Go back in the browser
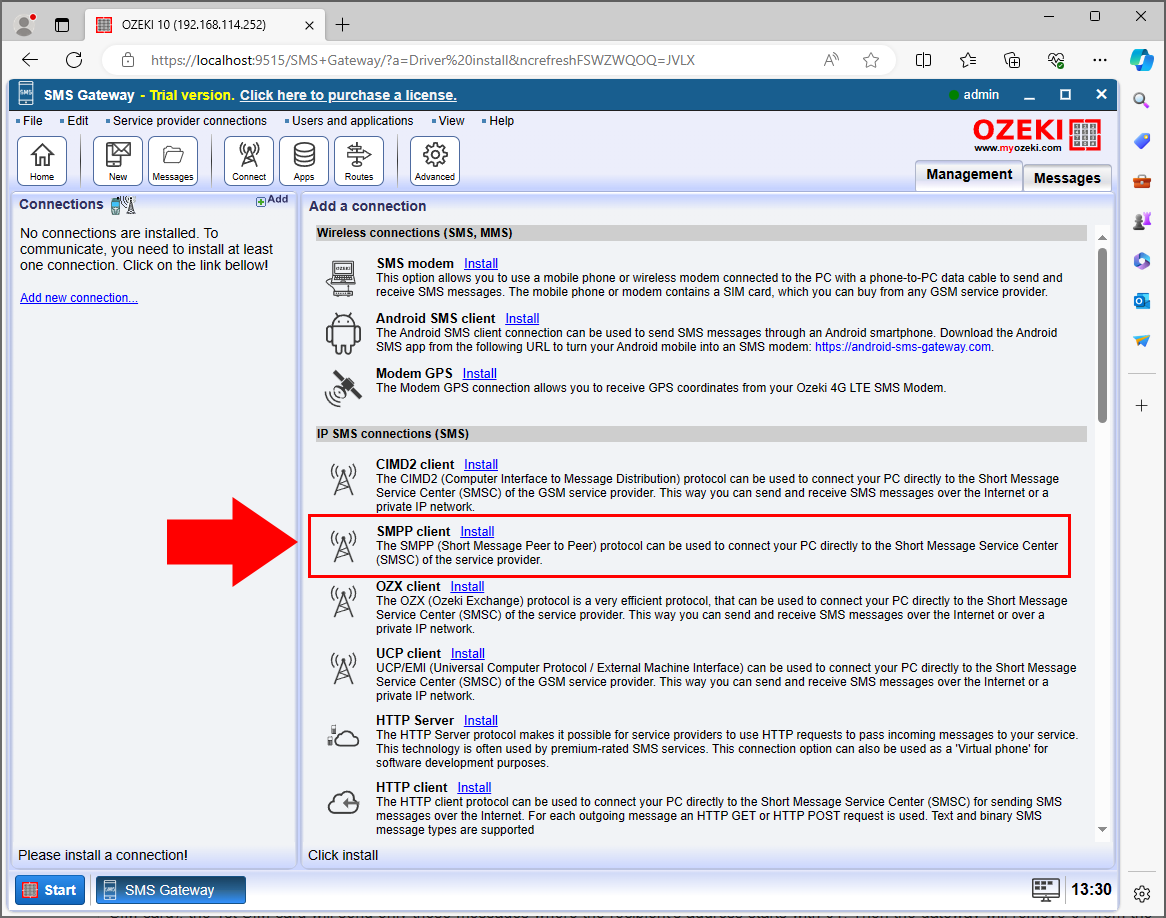Image resolution: width=1166 pixels, height=918 pixels. pos(30,60)
